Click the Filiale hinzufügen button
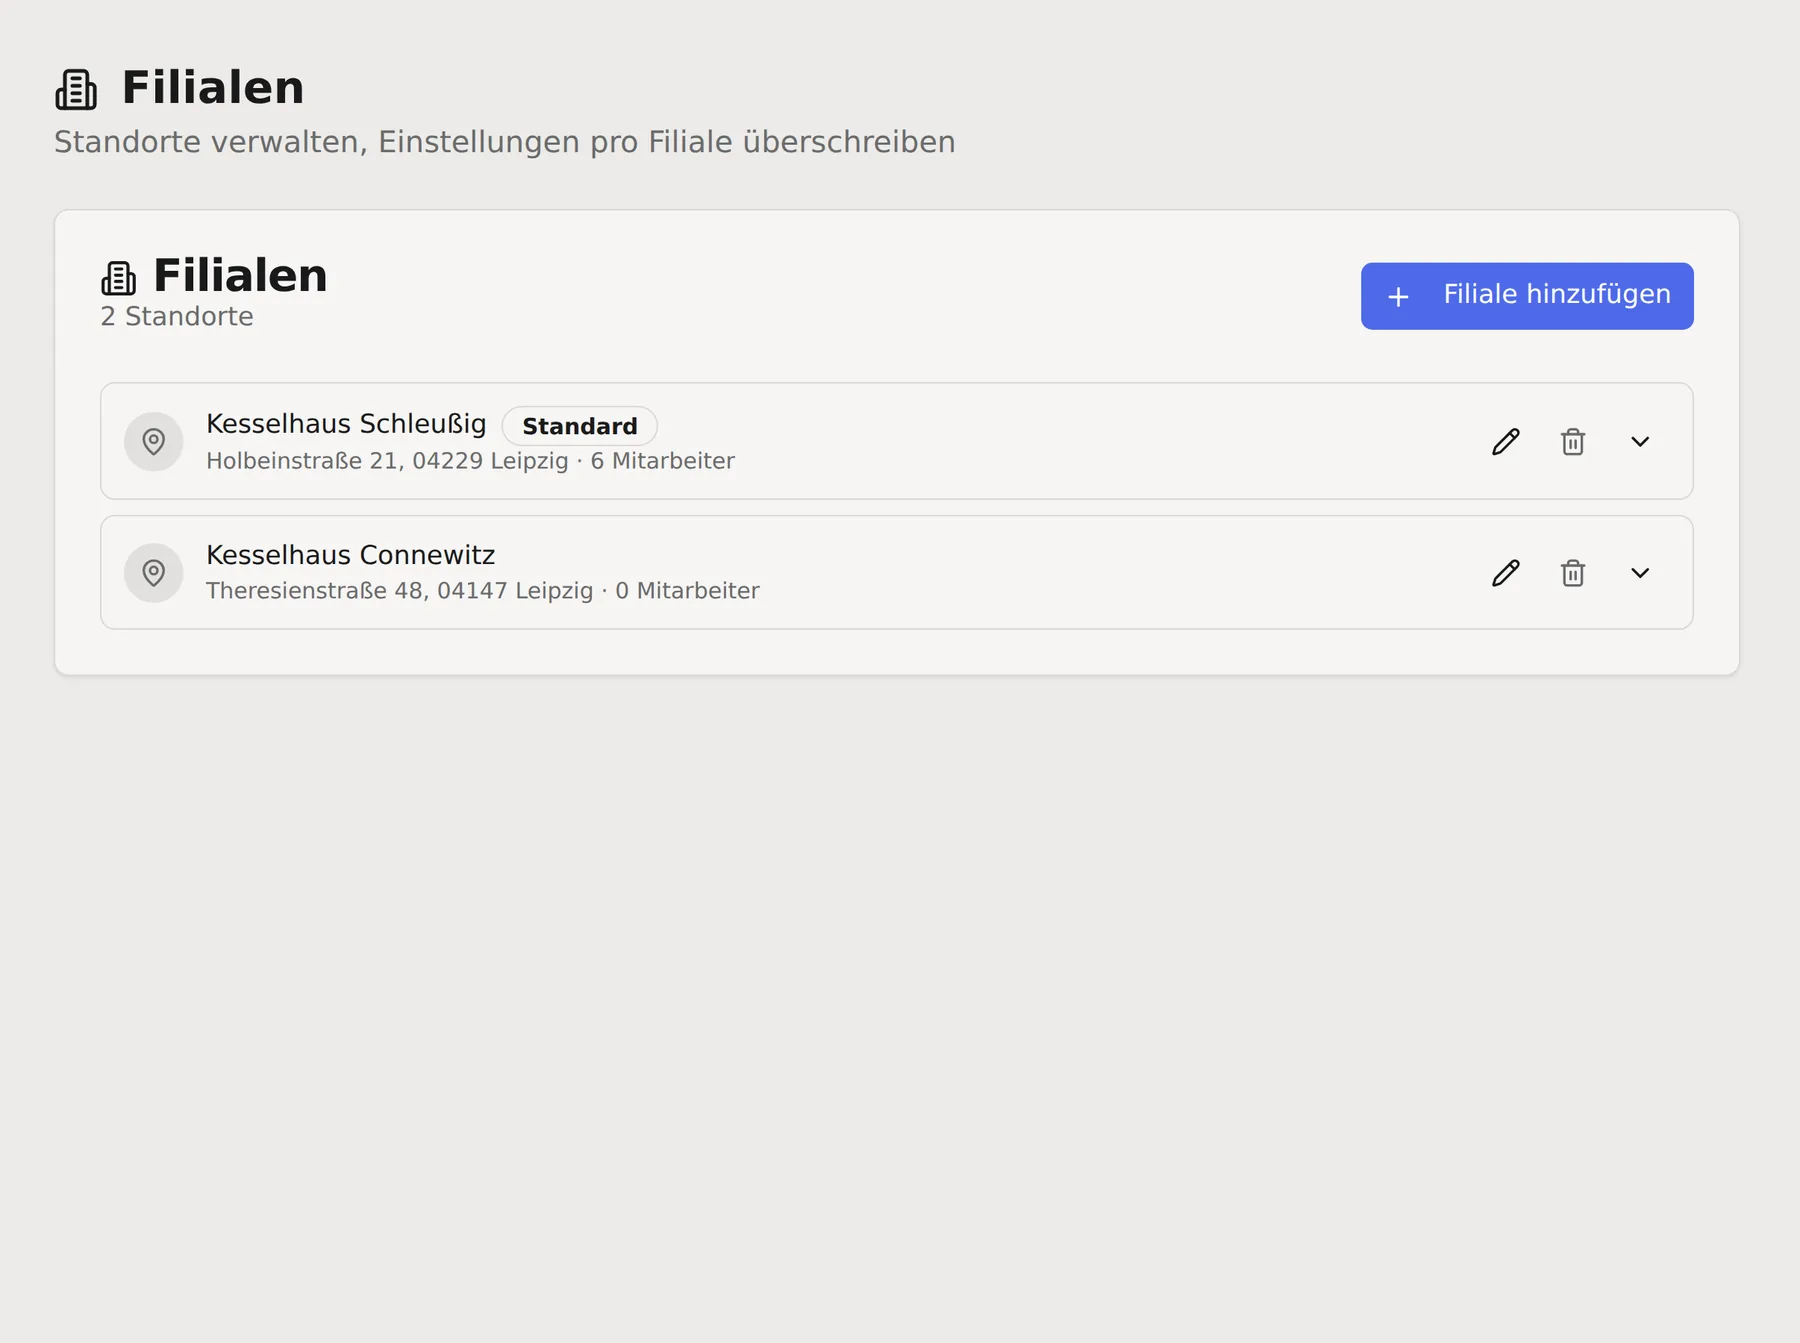Image resolution: width=1800 pixels, height=1343 pixels. [1527, 296]
